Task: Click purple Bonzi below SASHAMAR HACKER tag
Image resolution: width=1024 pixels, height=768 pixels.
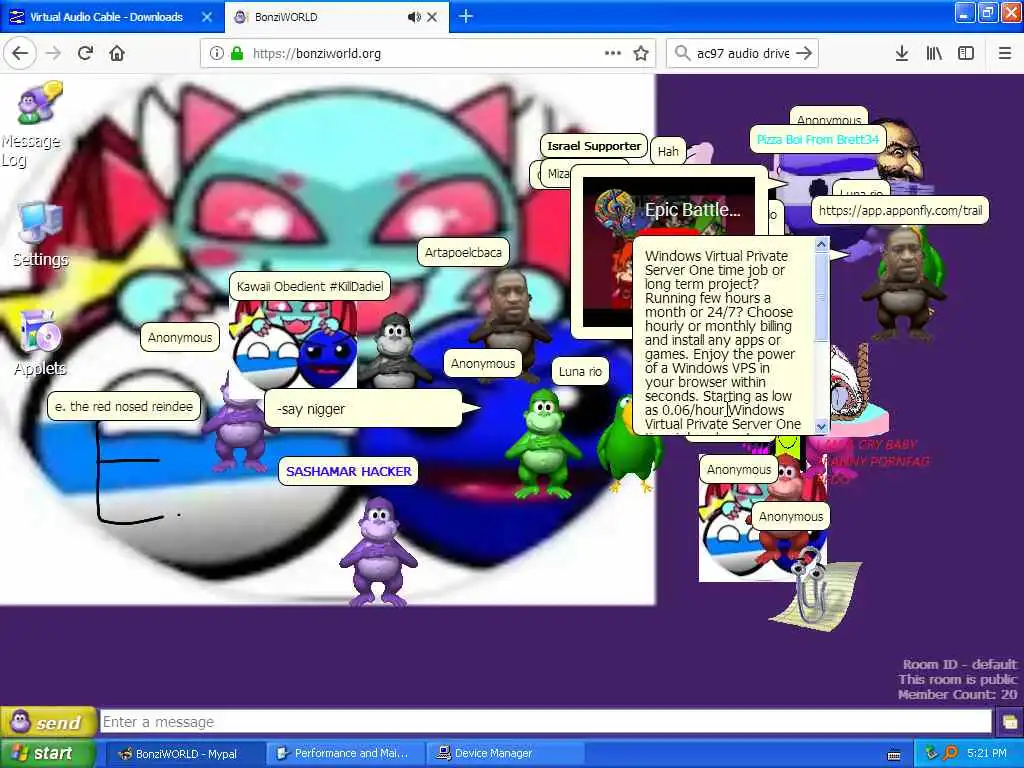Action: pyautogui.click(x=377, y=551)
